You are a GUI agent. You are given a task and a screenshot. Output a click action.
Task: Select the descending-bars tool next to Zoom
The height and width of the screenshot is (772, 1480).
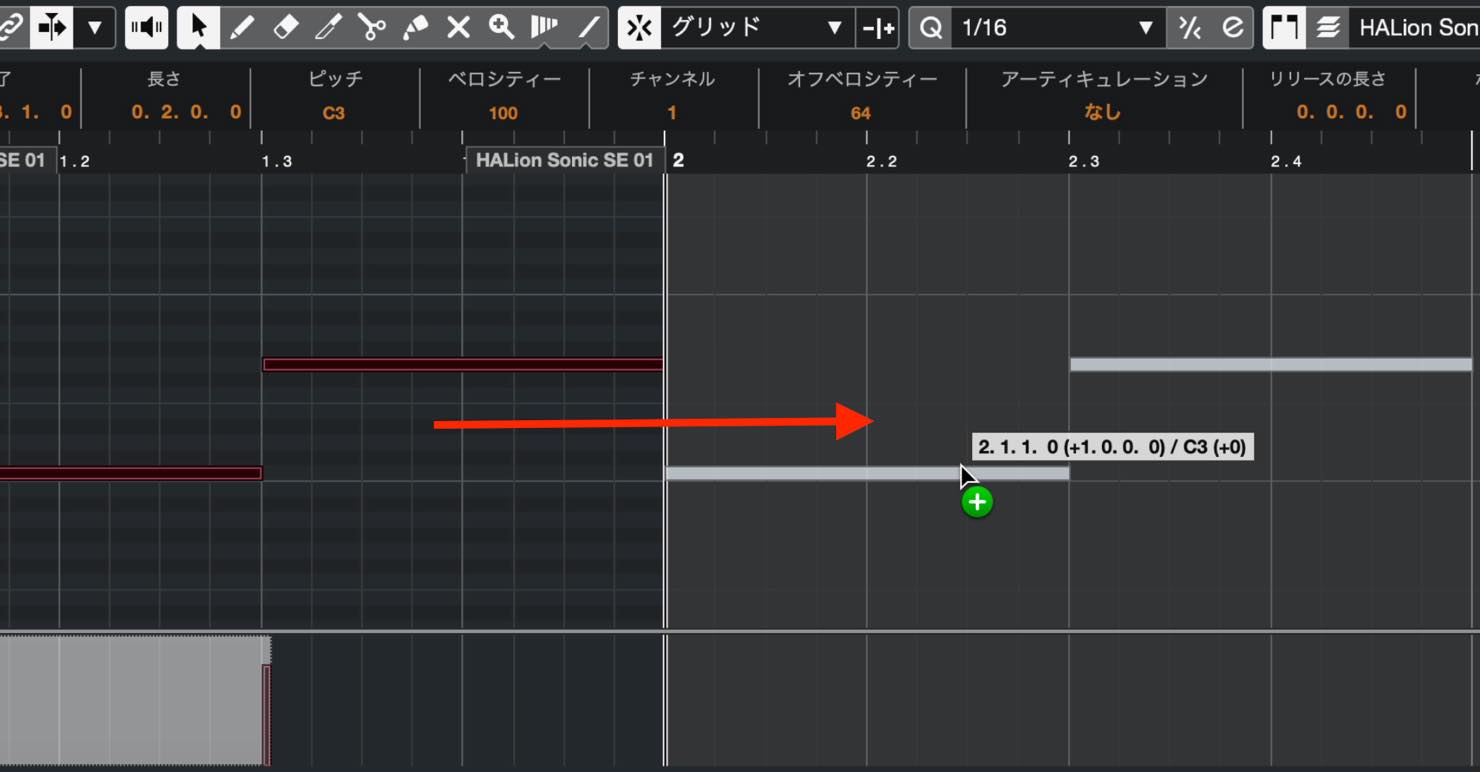[x=544, y=28]
